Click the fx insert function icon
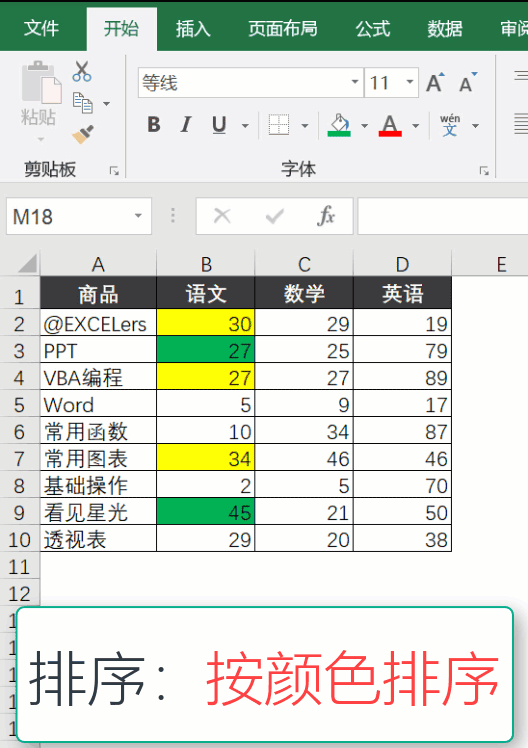Screen dimensions: 528x748 click(x=326, y=217)
